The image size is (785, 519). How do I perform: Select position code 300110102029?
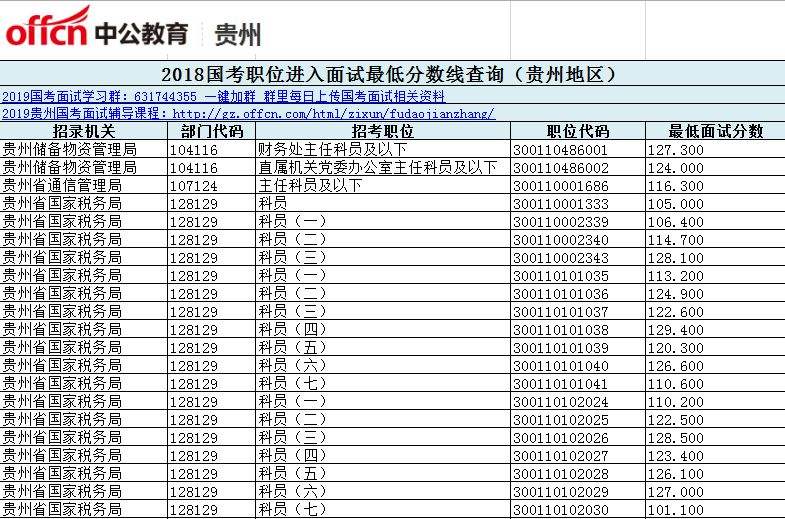click(x=578, y=491)
